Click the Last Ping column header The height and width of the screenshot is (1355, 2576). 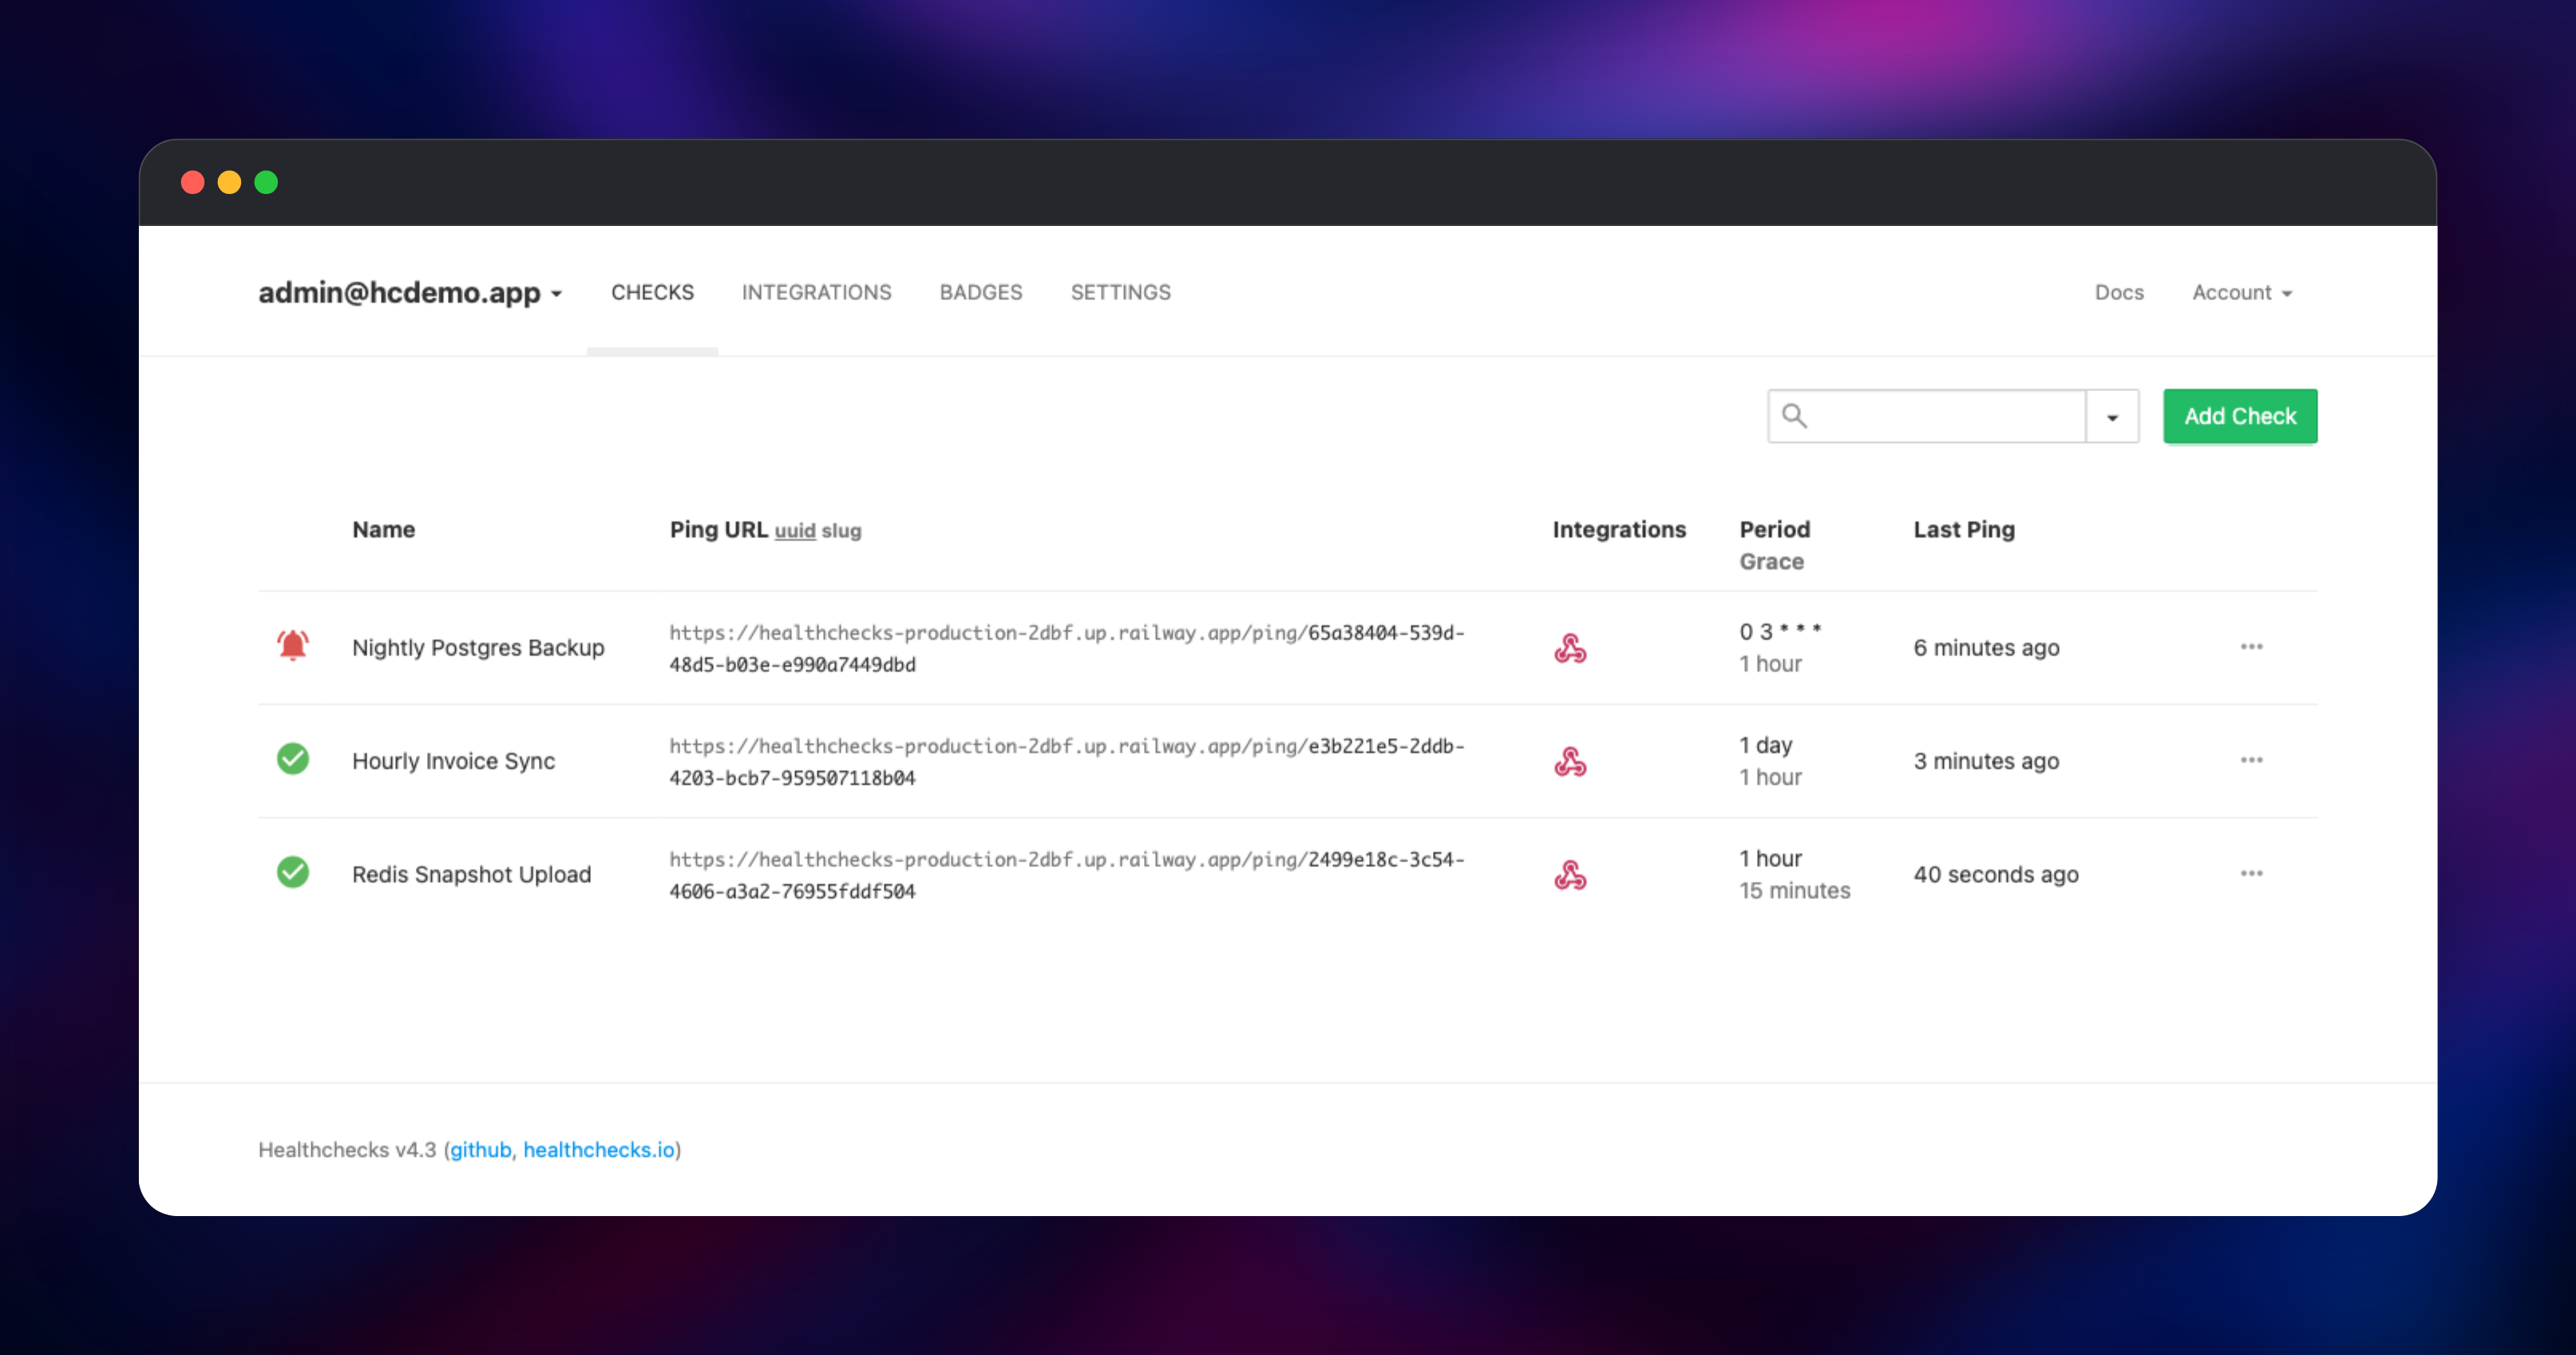(1964, 530)
